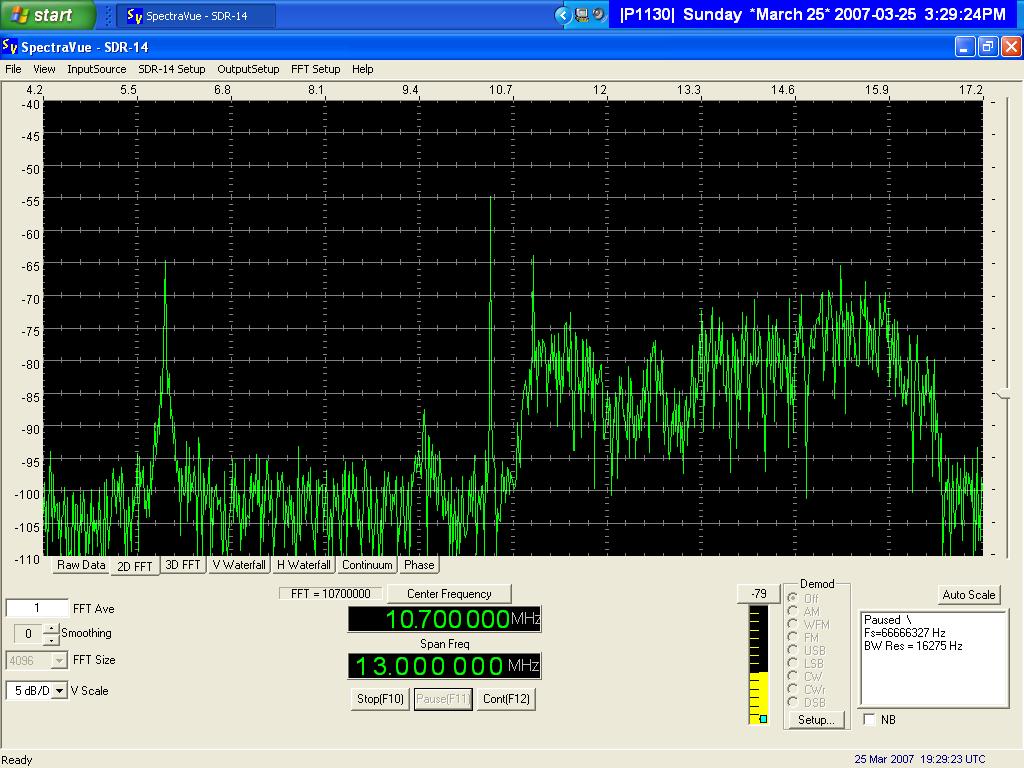Click the SpectraVue title bar icon
Screen dimensions: 1024x768
tap(10, 46)
